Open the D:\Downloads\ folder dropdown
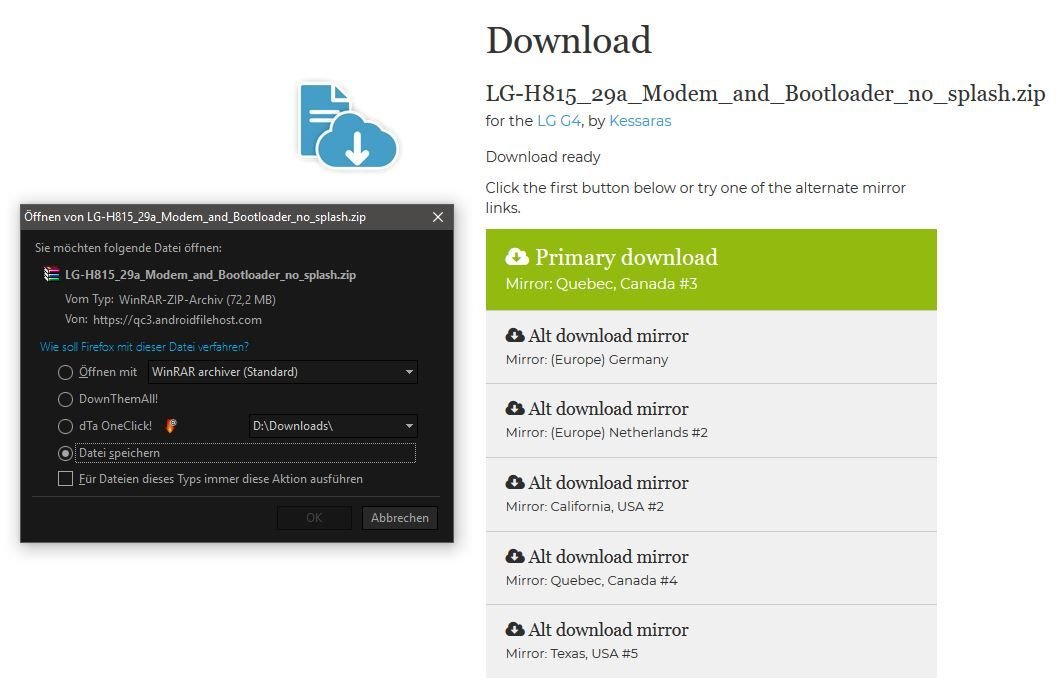The width and height of the screenshot is (1058, 699). point(333,426)
